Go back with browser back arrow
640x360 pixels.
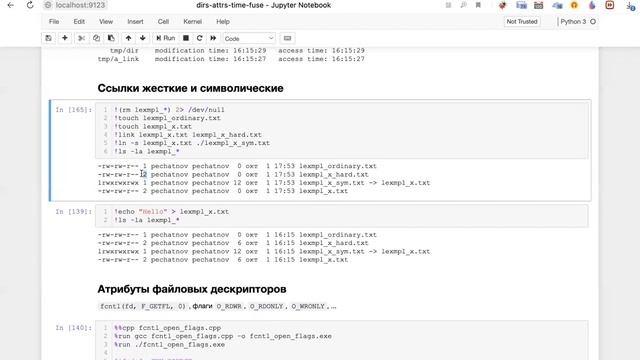tap(11, 5)
